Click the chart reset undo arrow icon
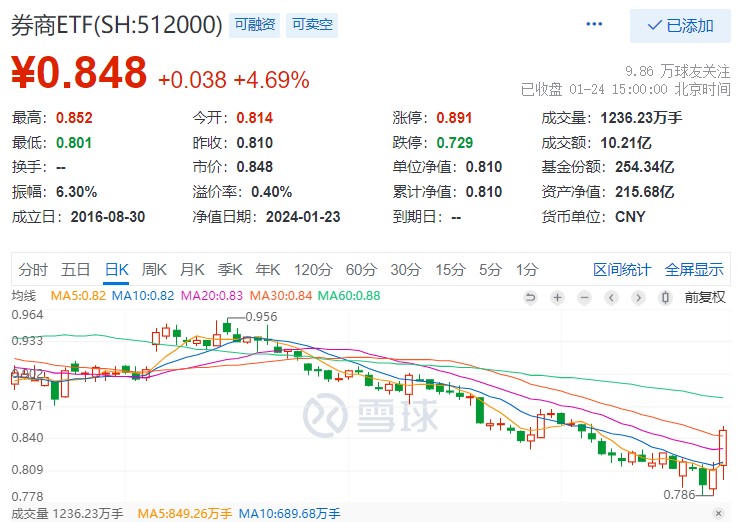The width and height of the screenshot is (737, 522). [x=530, y=297]
